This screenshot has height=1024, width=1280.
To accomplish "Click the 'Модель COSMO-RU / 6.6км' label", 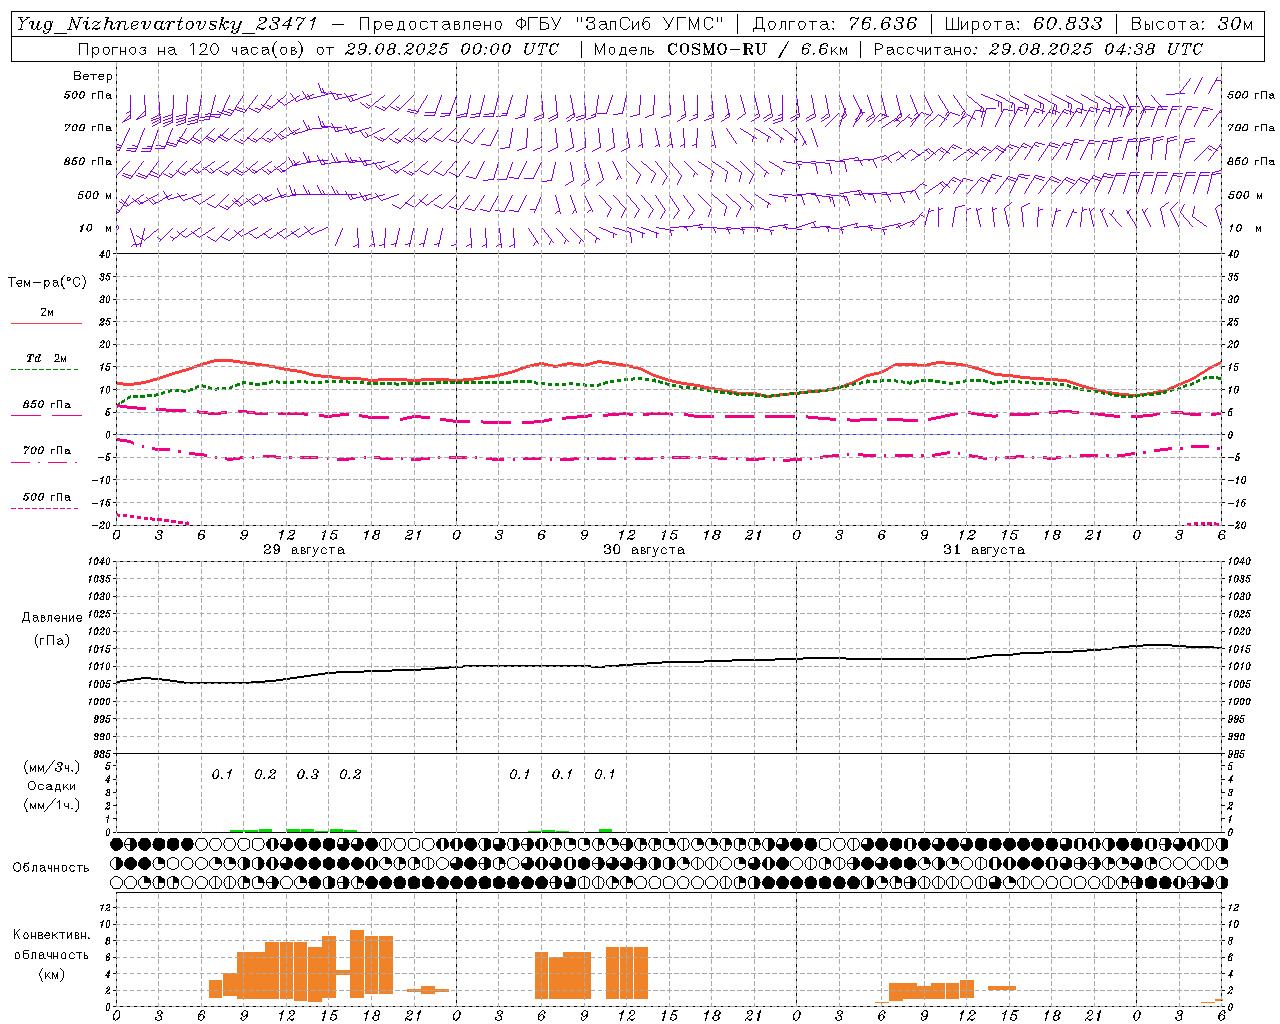I will pos(720,49).
